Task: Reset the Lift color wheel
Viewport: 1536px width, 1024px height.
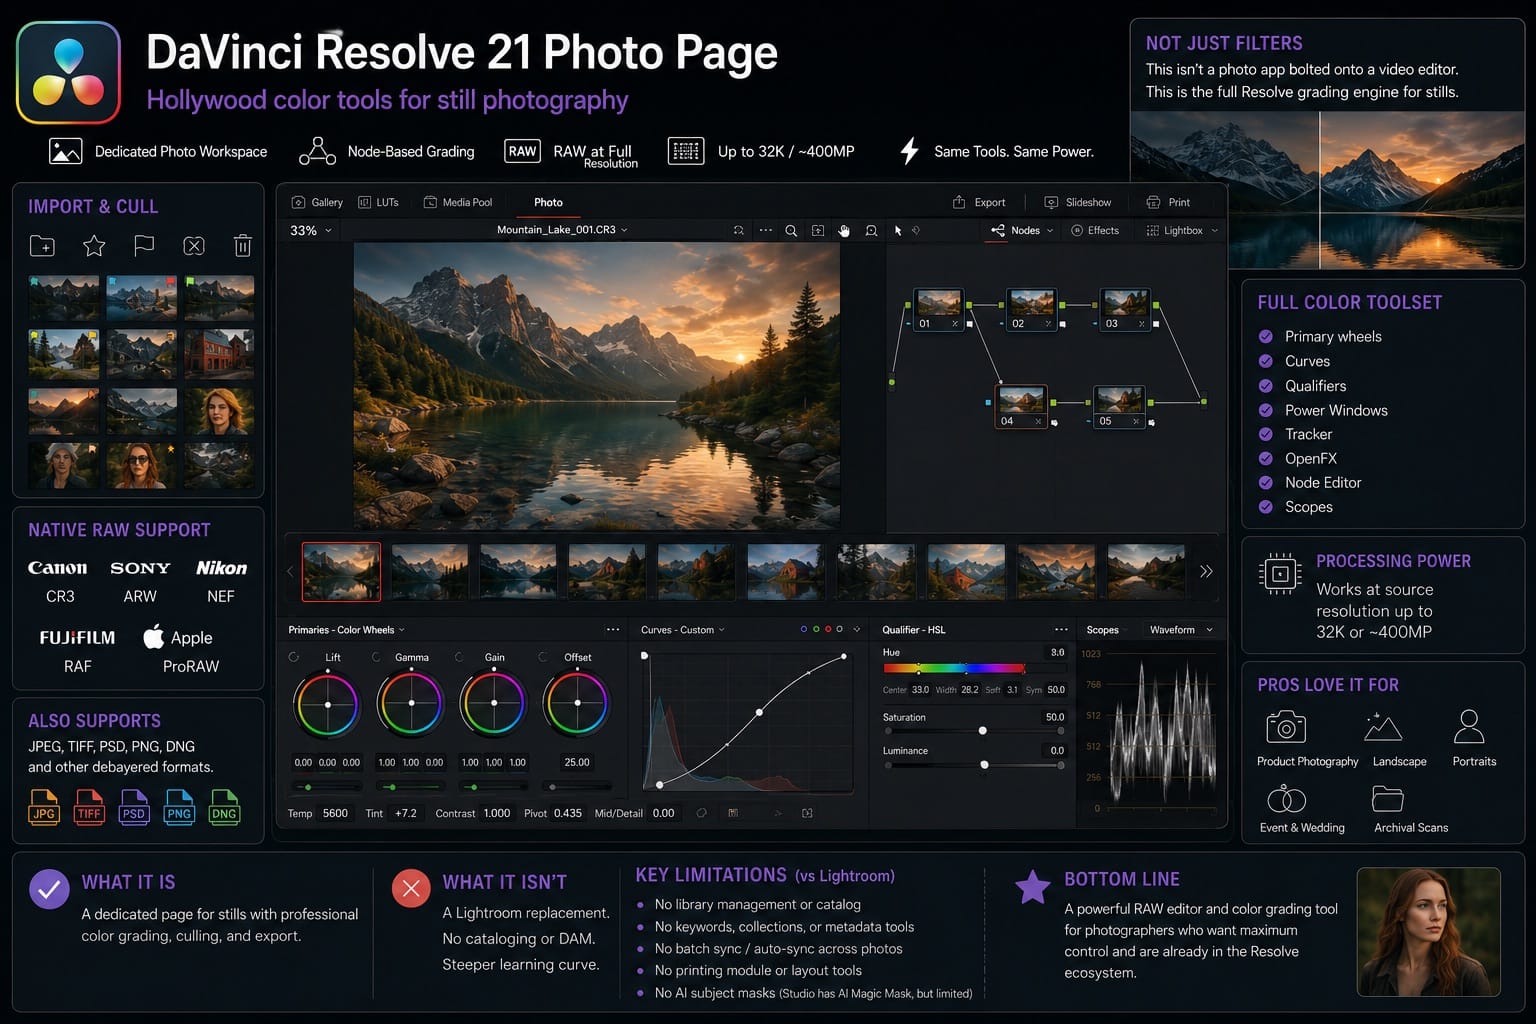Action: click(x=294, y=657)
